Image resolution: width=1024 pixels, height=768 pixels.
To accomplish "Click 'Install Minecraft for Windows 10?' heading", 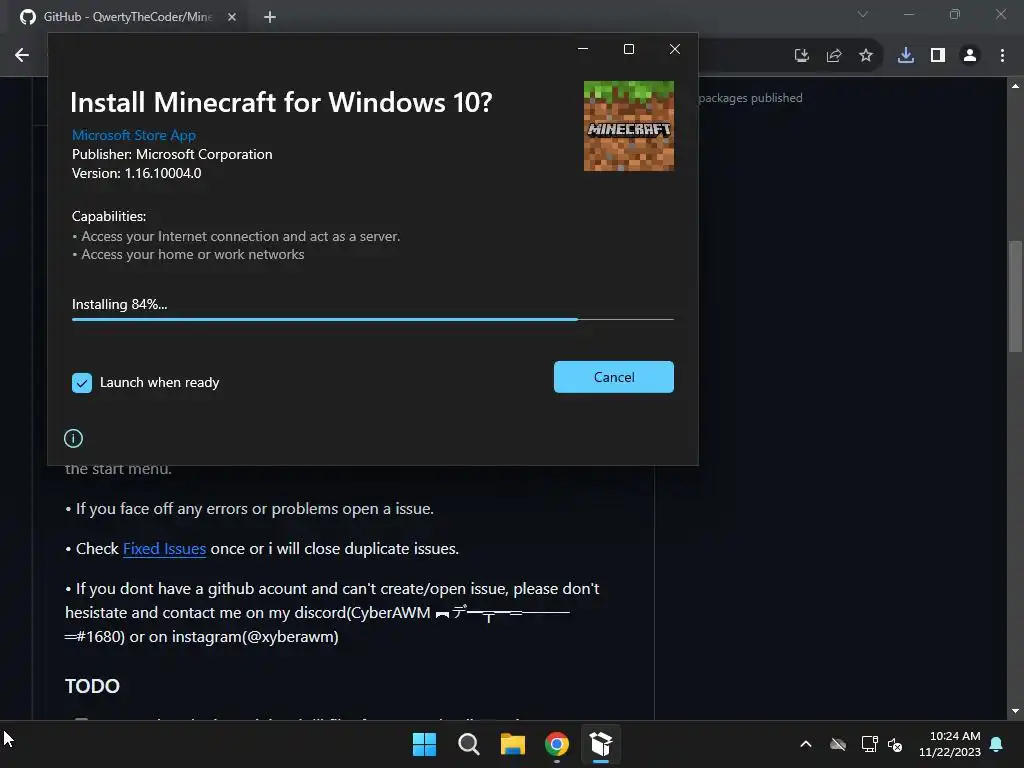I will (x=281, y=103).
